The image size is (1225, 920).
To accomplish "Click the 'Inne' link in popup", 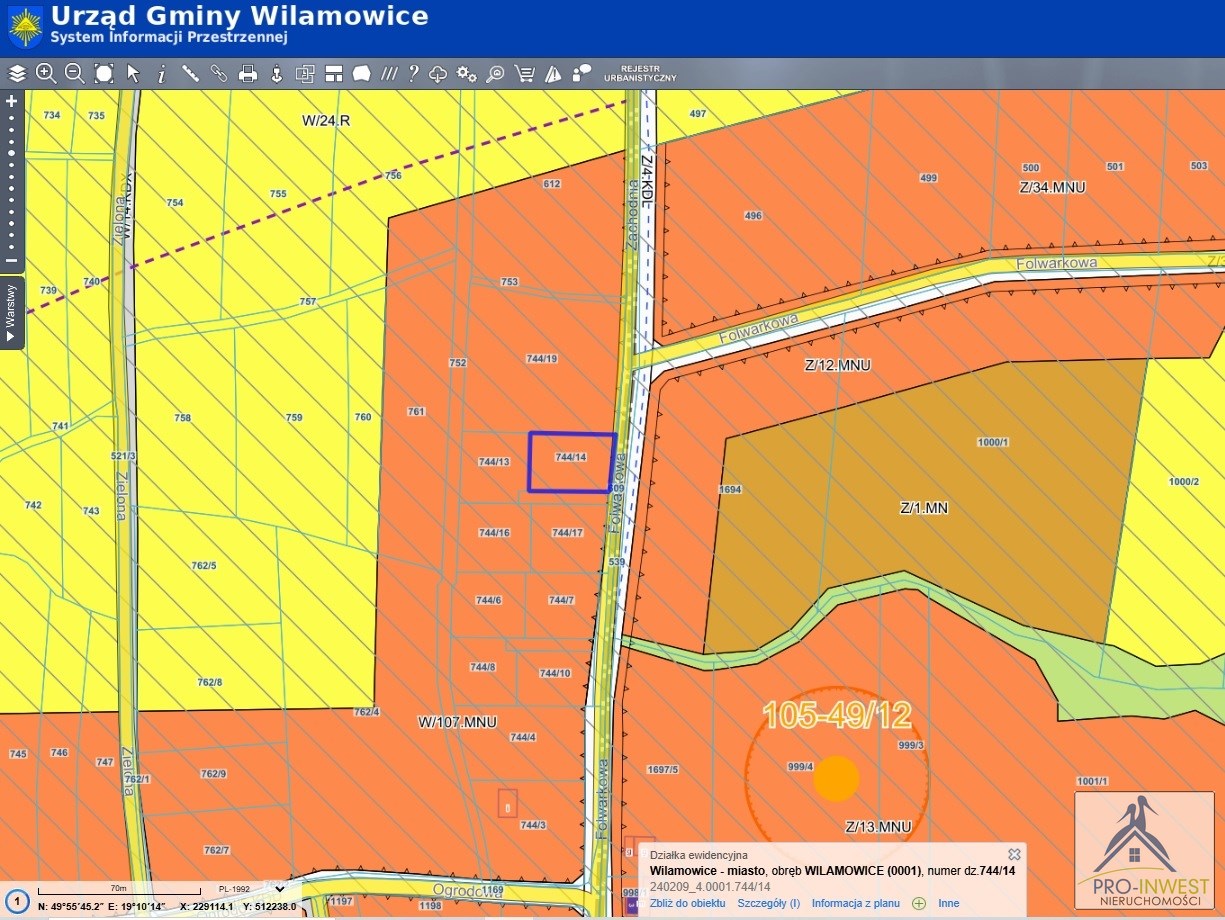I will [x=948, y=903].
